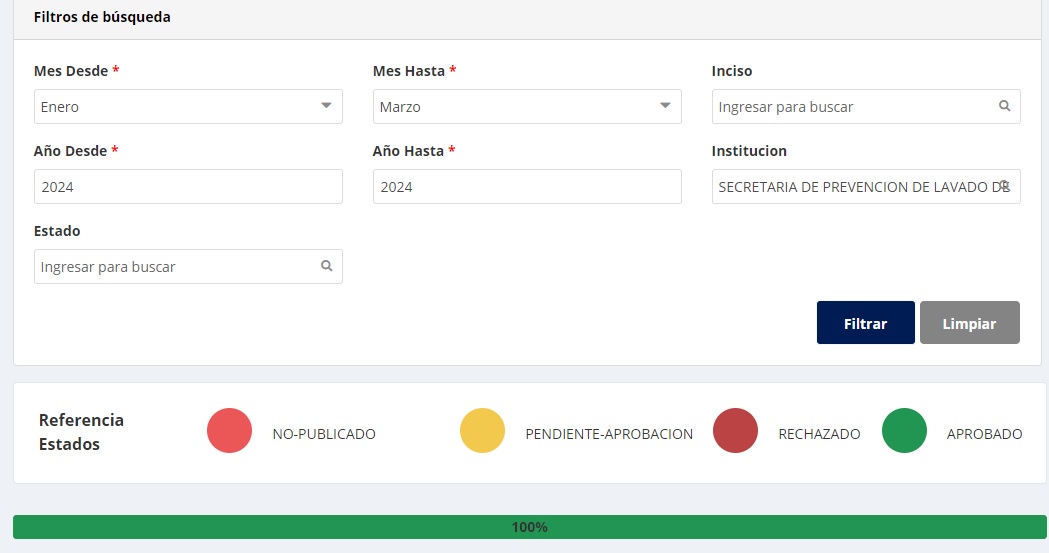Click the Institucion field with SECRETARIA text
The width and height of the screenshot is (1049, 553).
(866, 187)
